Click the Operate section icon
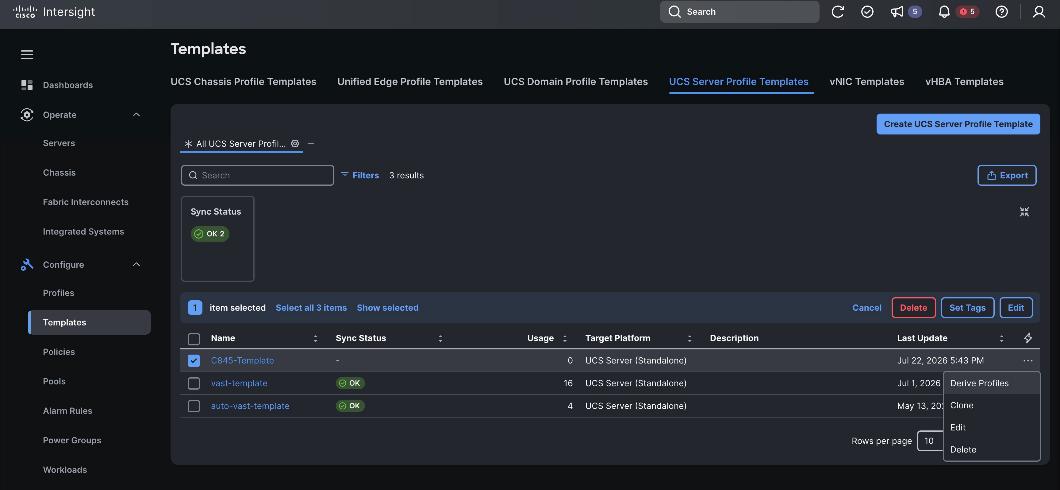Screen dimensions: 1060x490 click(x=27, y=115)
